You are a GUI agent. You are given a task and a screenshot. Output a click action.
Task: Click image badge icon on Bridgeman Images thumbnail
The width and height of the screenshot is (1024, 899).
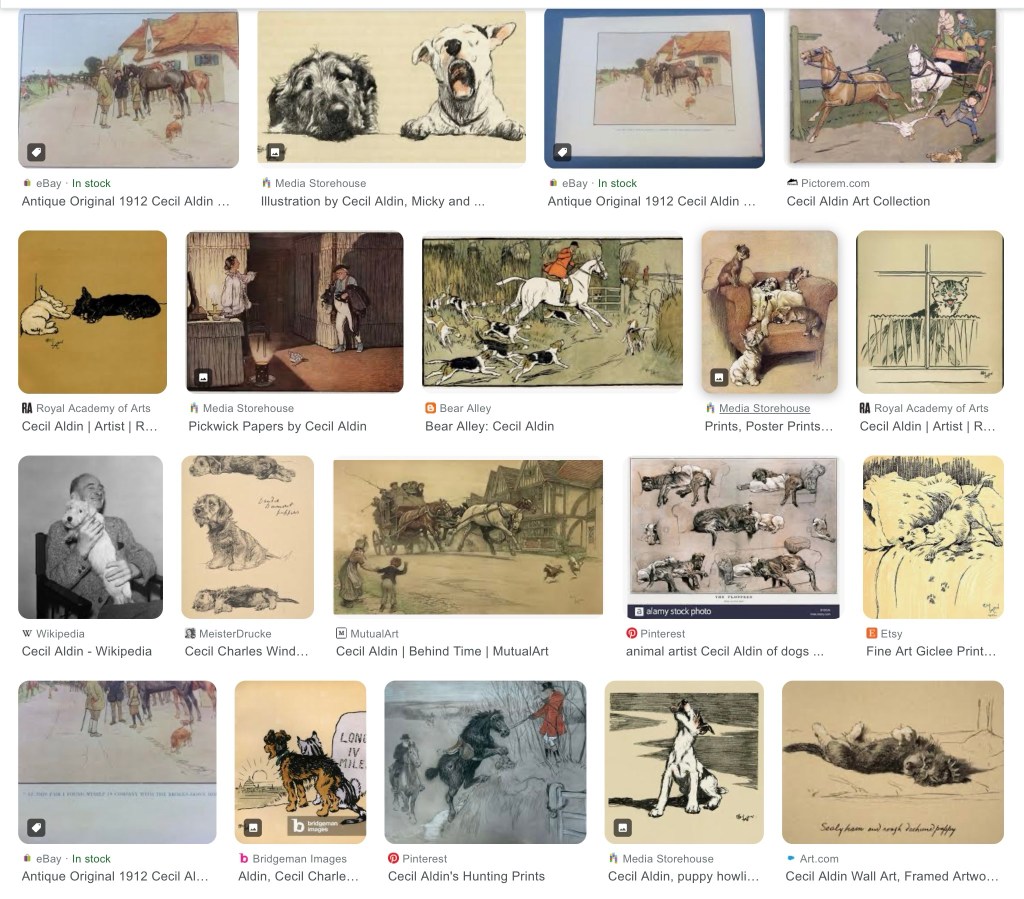pos(253,827)
